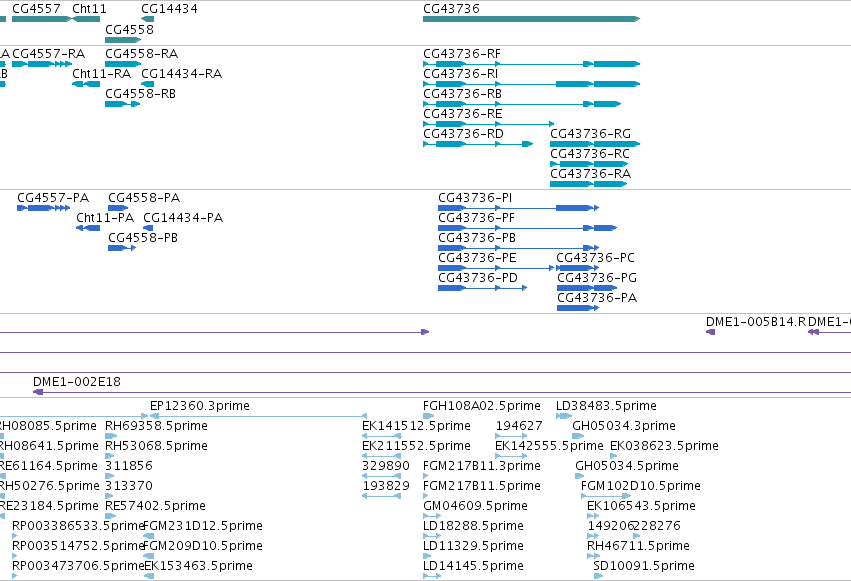Click transcript CG43736-RF label
851x581 pixels.
tap(462, 54)
